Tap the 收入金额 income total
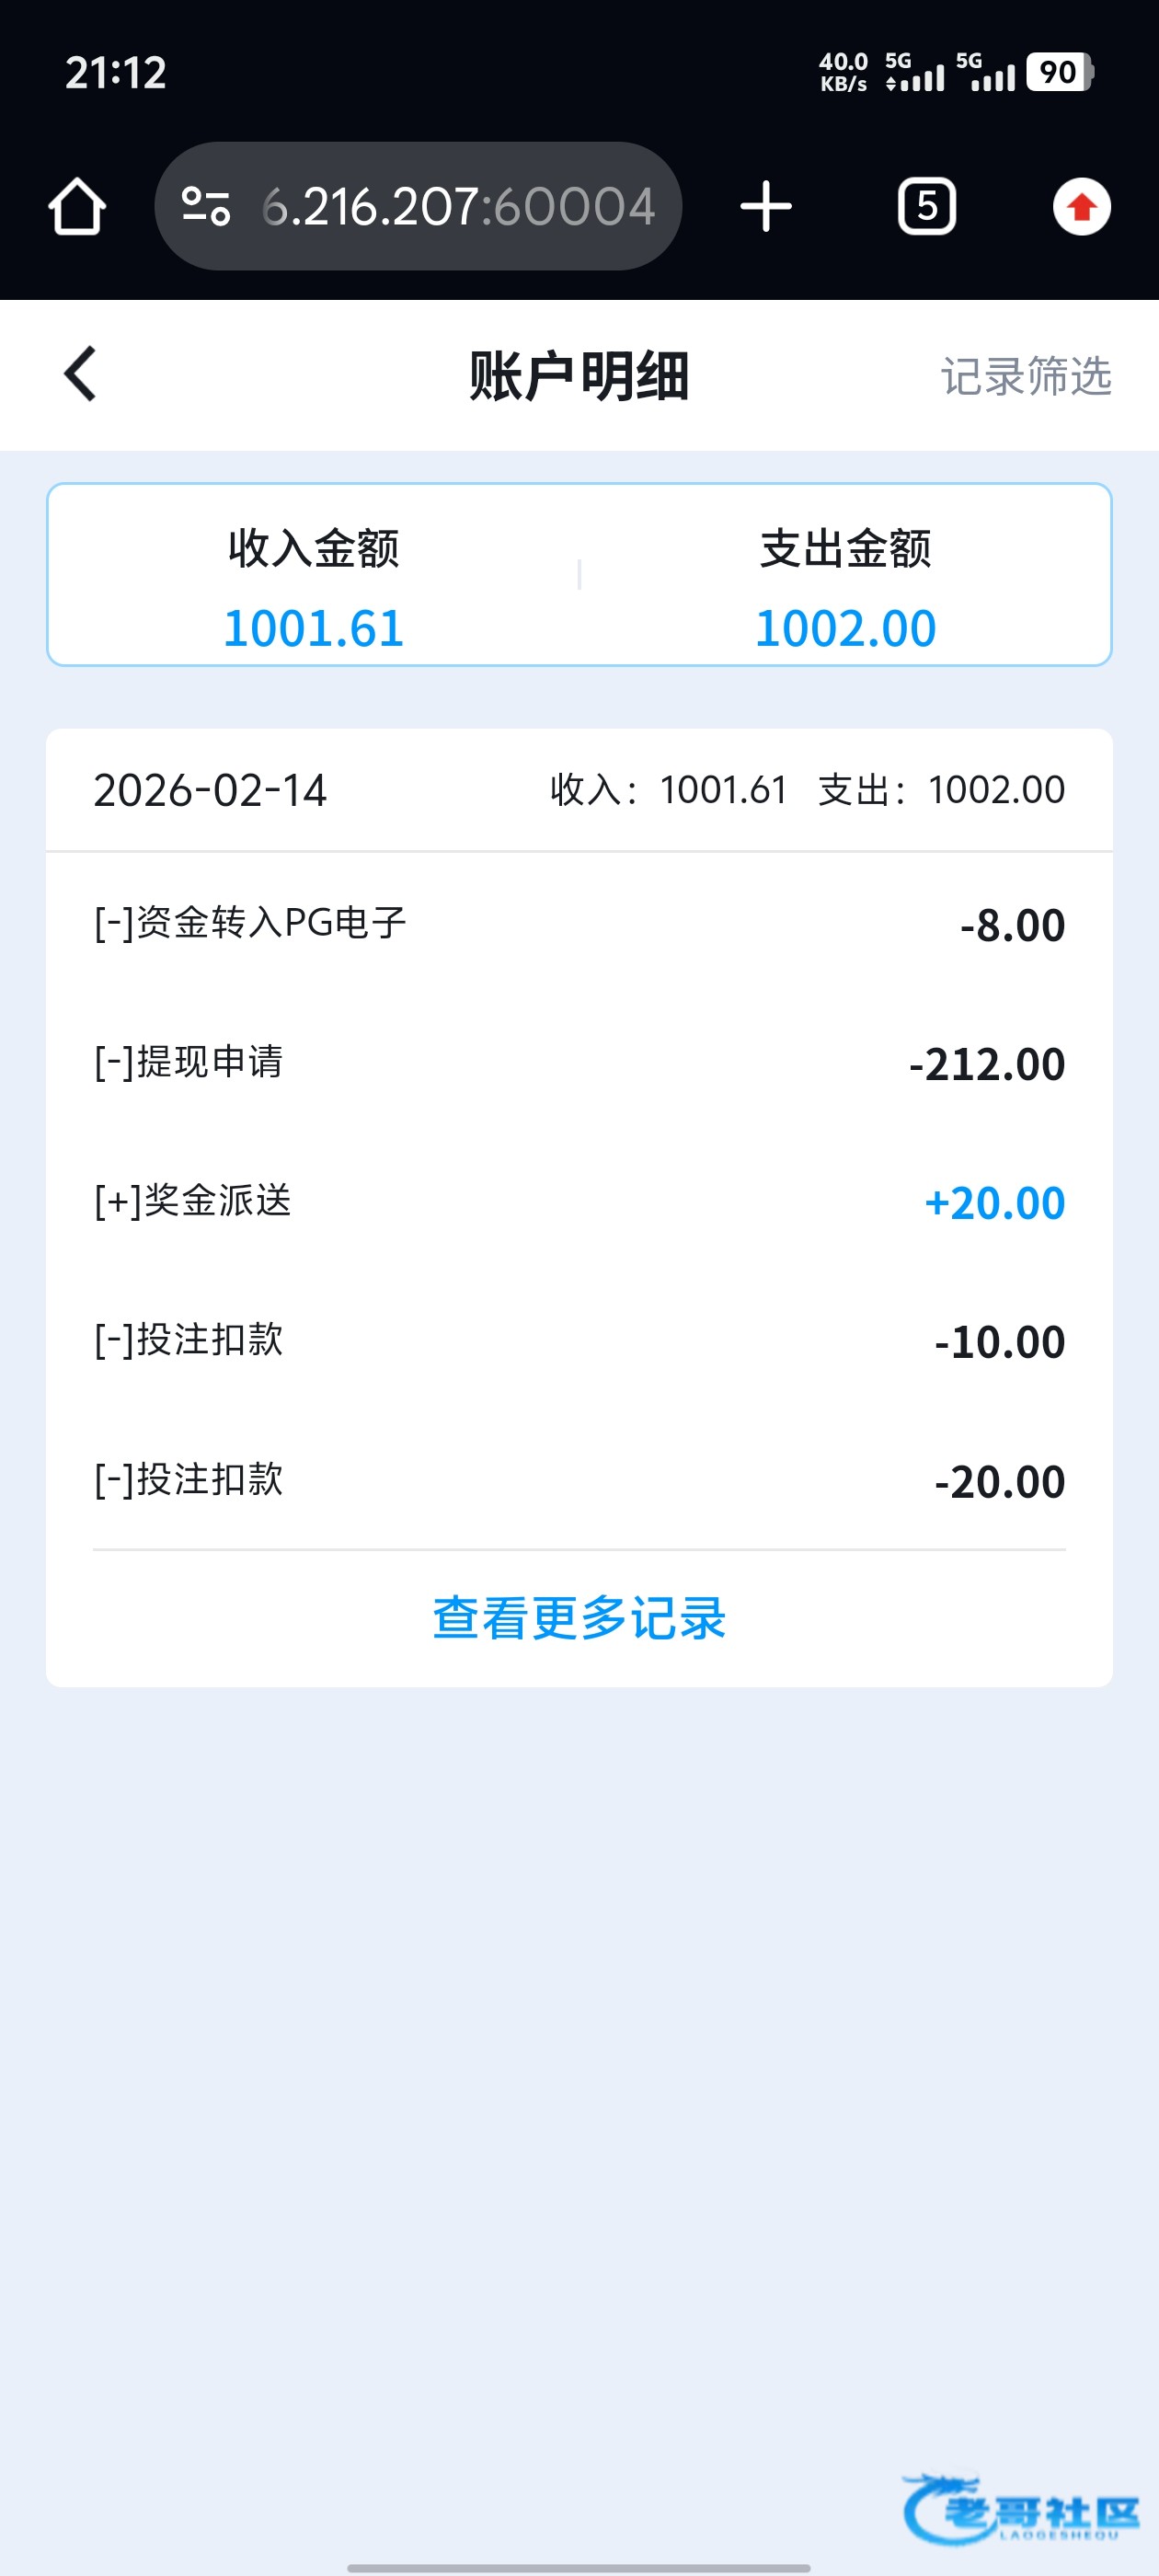 point(313,590)
